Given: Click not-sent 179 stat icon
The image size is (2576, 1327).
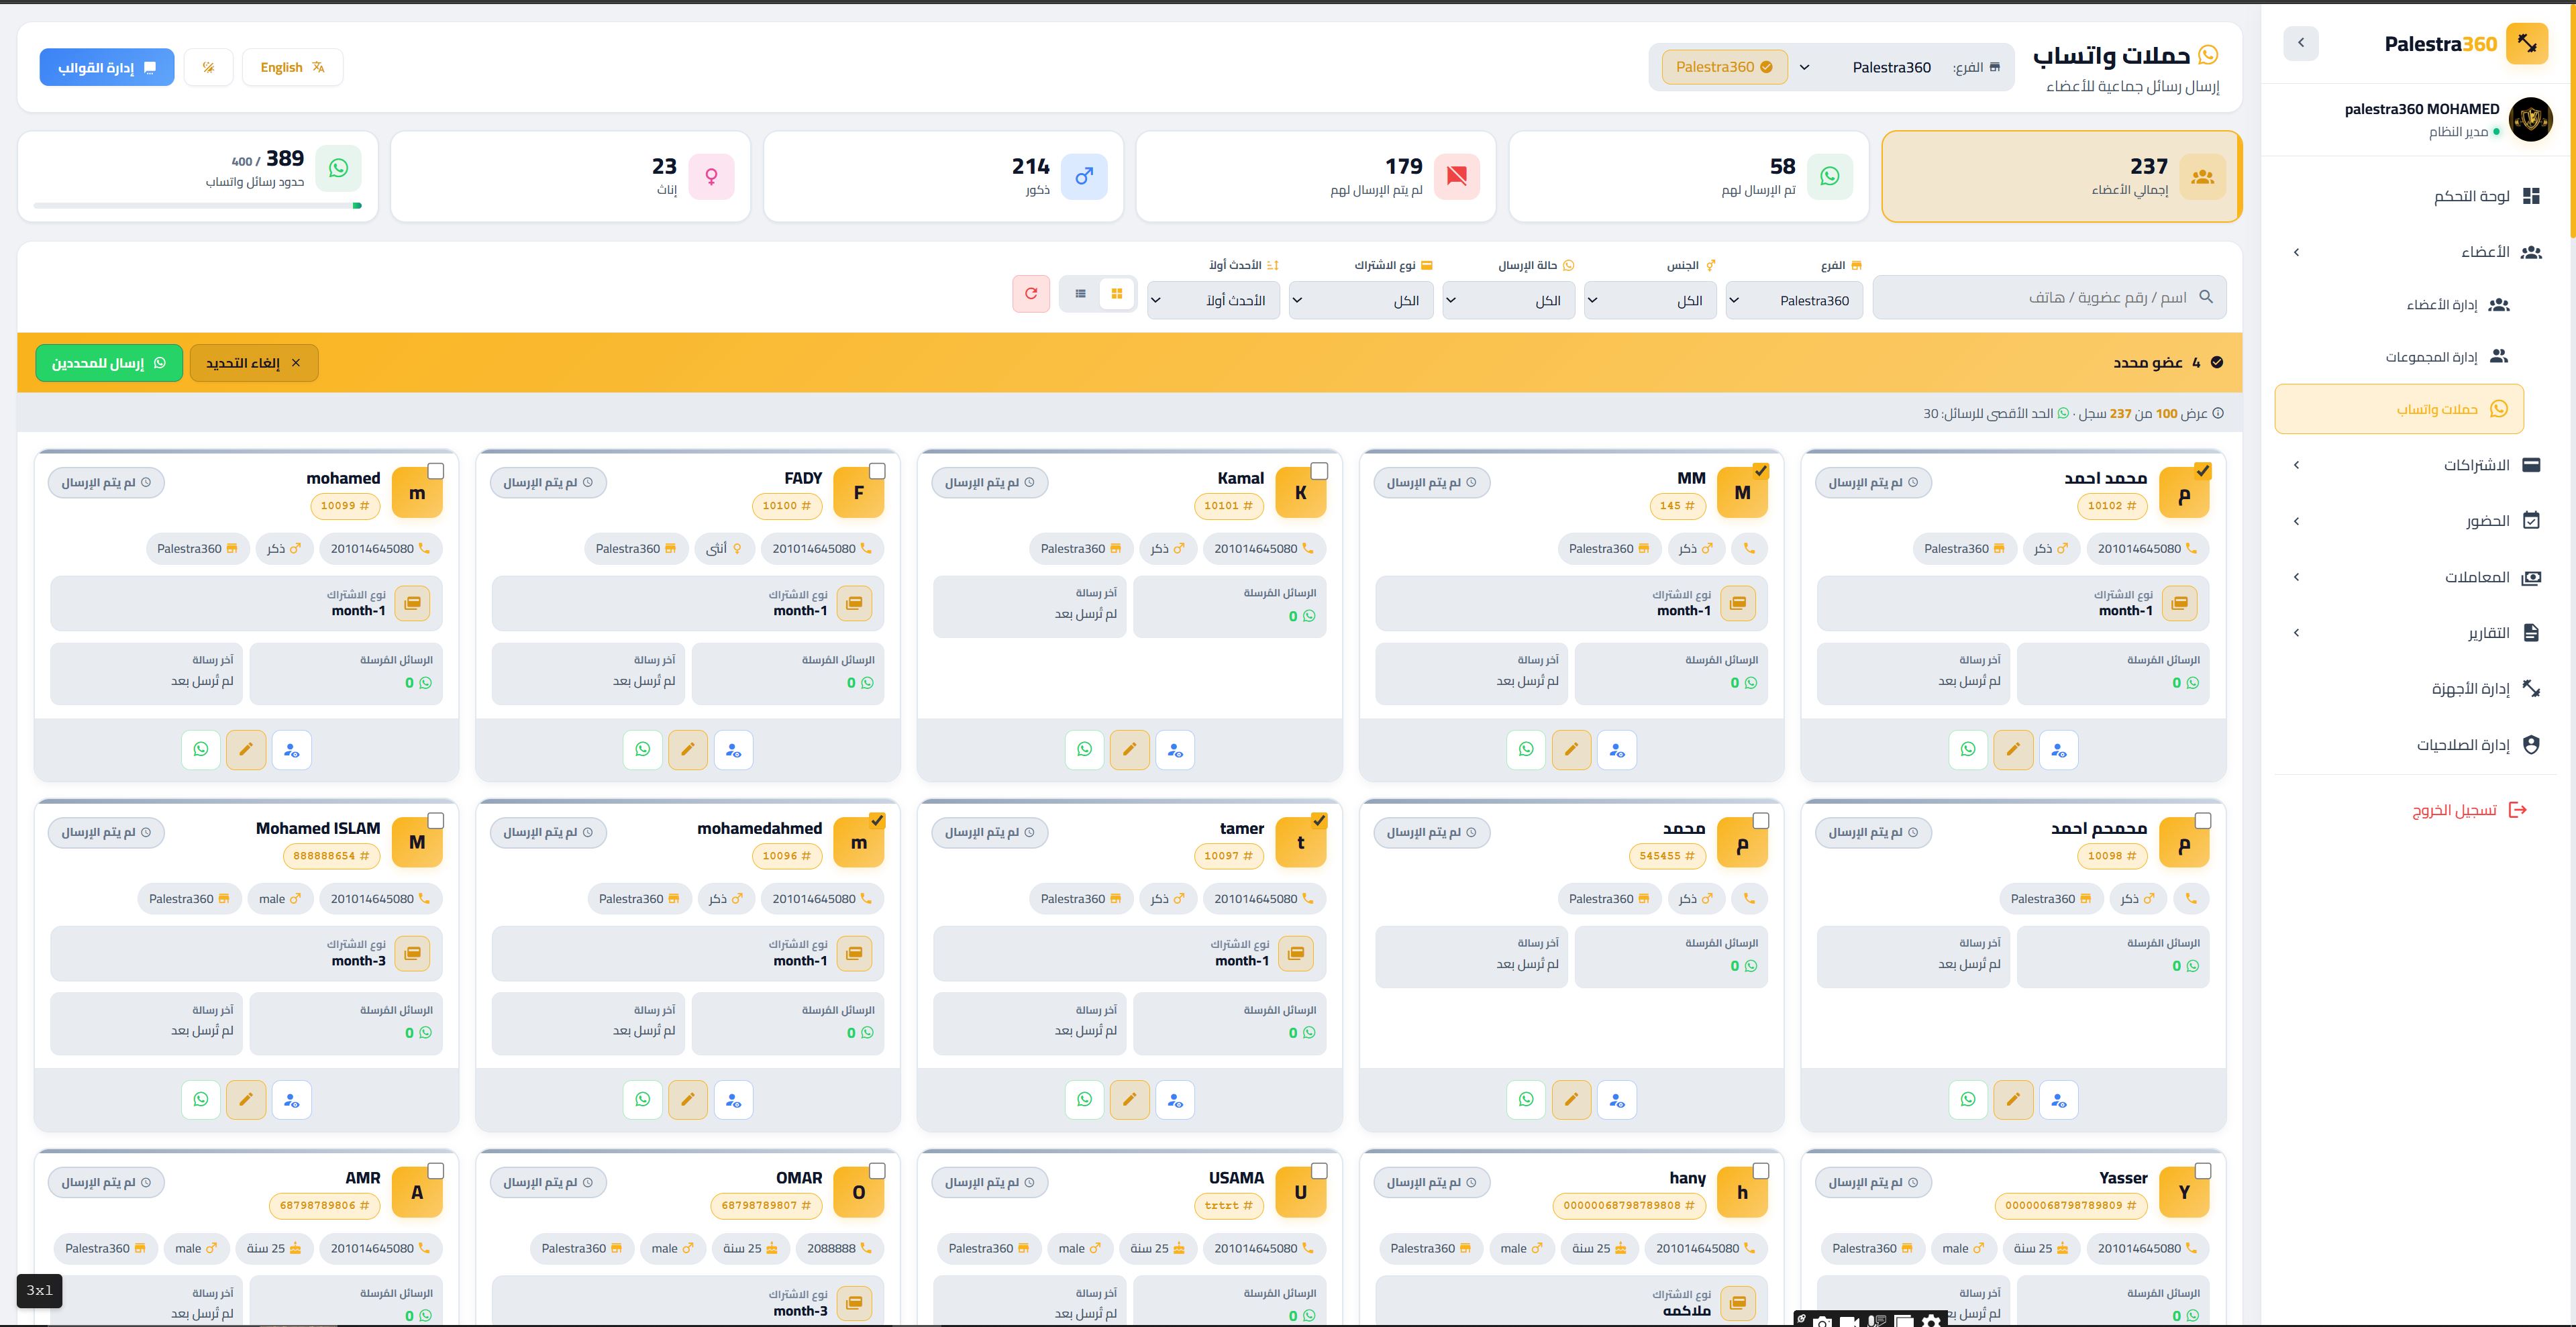Looking at the screenshot, I should click(1456, 177).
